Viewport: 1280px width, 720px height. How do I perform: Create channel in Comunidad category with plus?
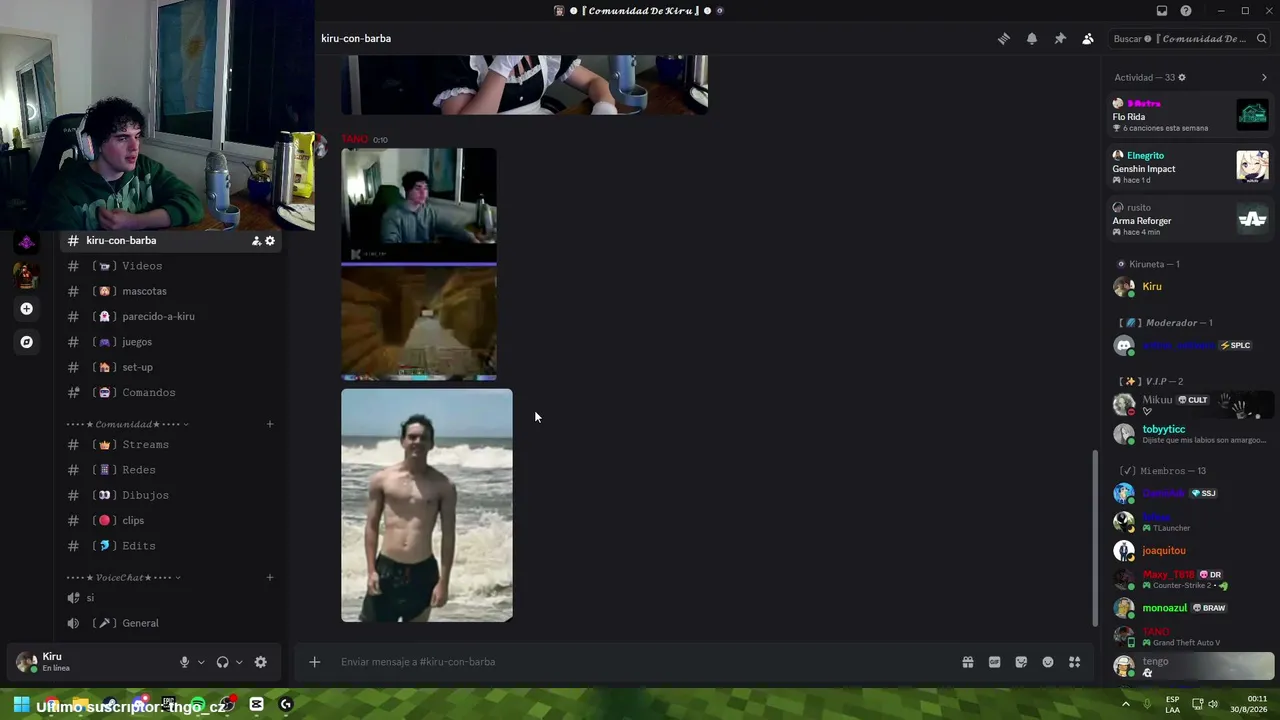click(x=270, y=424)
